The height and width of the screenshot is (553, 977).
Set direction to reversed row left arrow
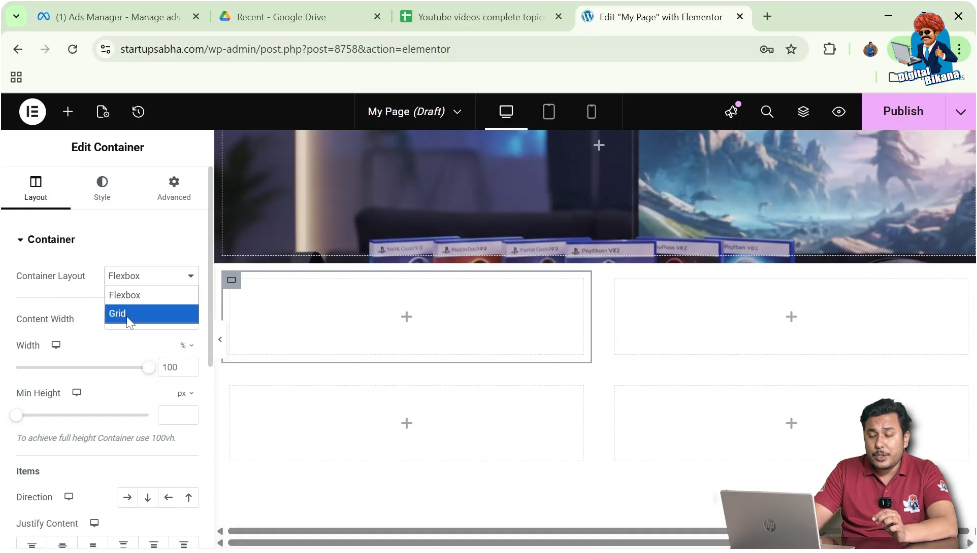coord(168,498)
